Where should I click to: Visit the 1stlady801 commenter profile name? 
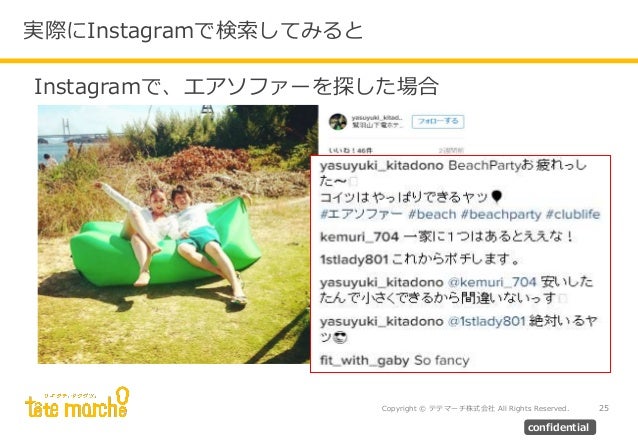click(x=354, y=259)
